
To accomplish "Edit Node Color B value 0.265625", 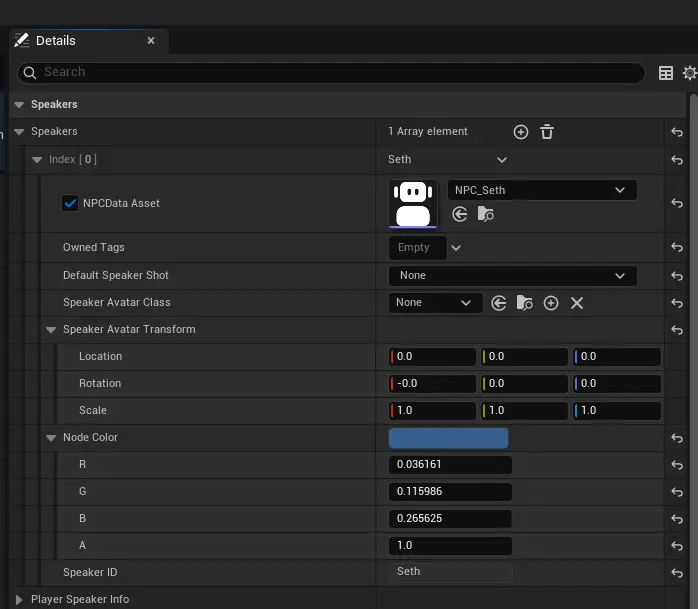I will 450,519.
